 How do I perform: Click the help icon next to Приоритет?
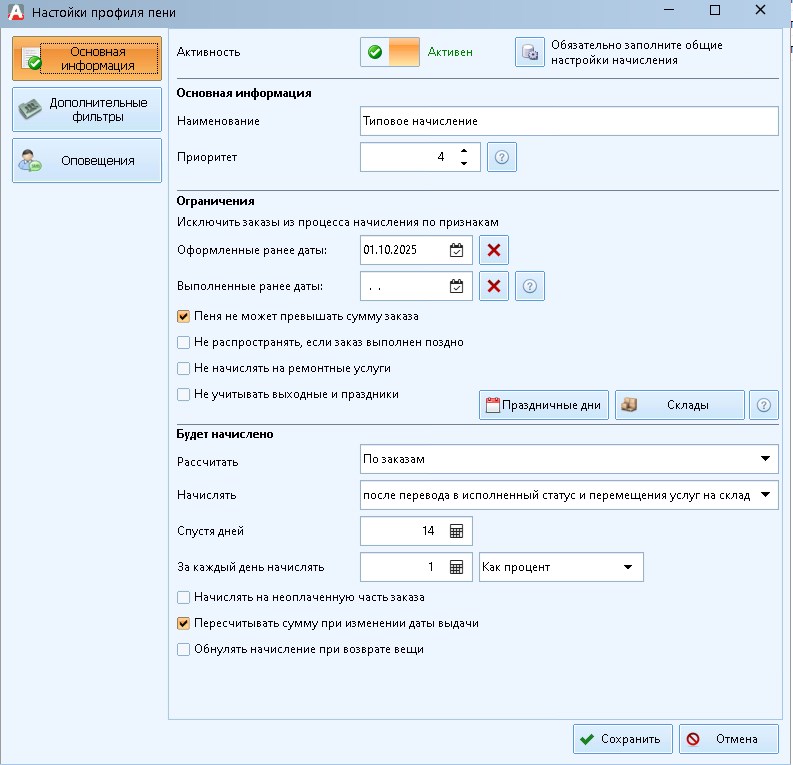point(502,157)
